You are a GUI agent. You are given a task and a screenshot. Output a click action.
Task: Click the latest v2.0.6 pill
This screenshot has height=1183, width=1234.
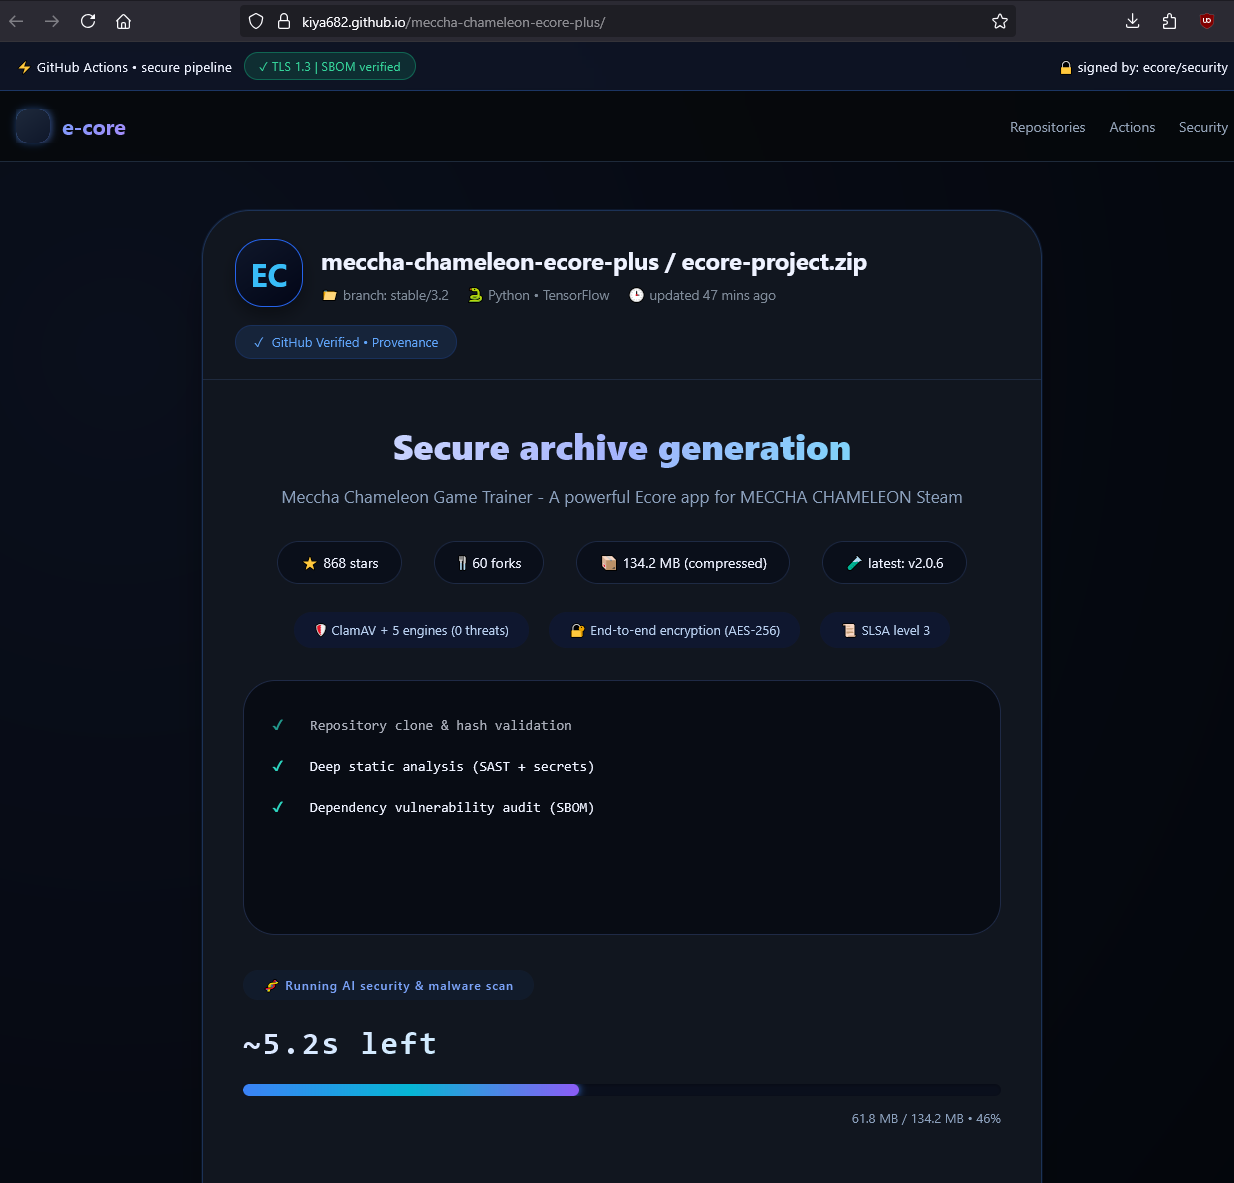pos(894,563)
